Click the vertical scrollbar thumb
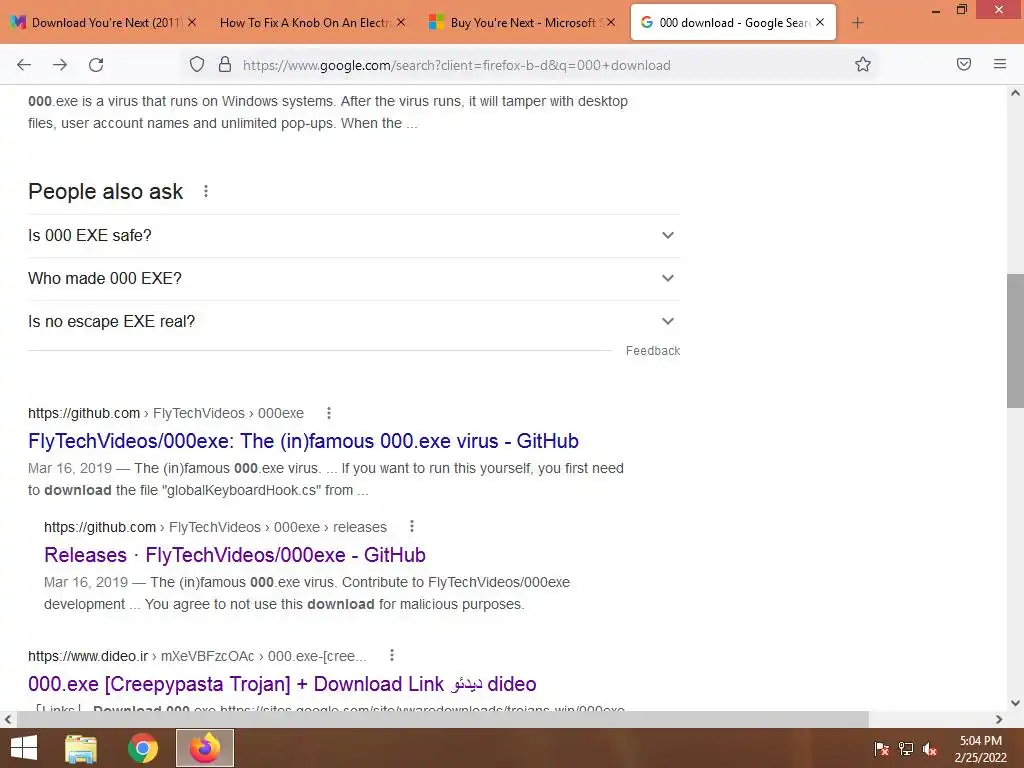 coord(1015,340)
